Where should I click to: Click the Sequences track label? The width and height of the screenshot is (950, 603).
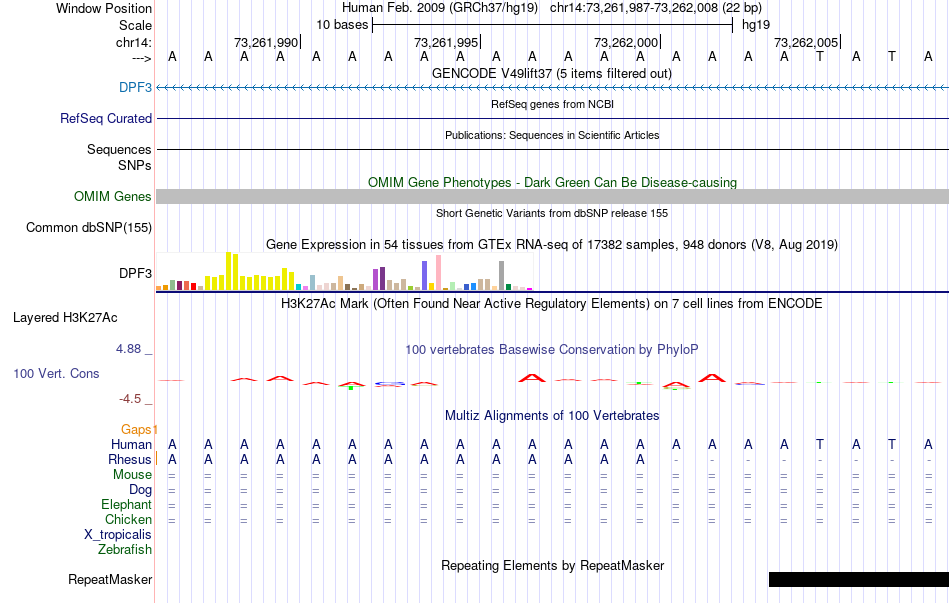point(119,149)
